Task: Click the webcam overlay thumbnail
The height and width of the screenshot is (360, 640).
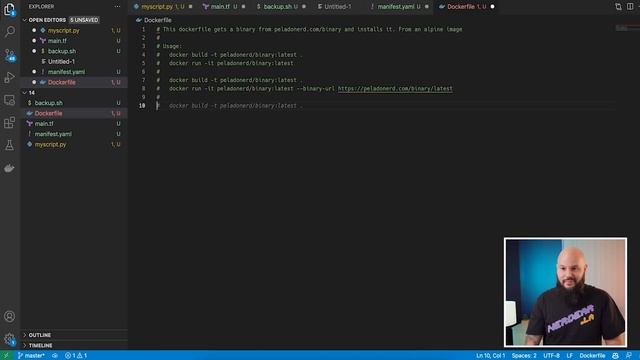Action: click(565, 292)
